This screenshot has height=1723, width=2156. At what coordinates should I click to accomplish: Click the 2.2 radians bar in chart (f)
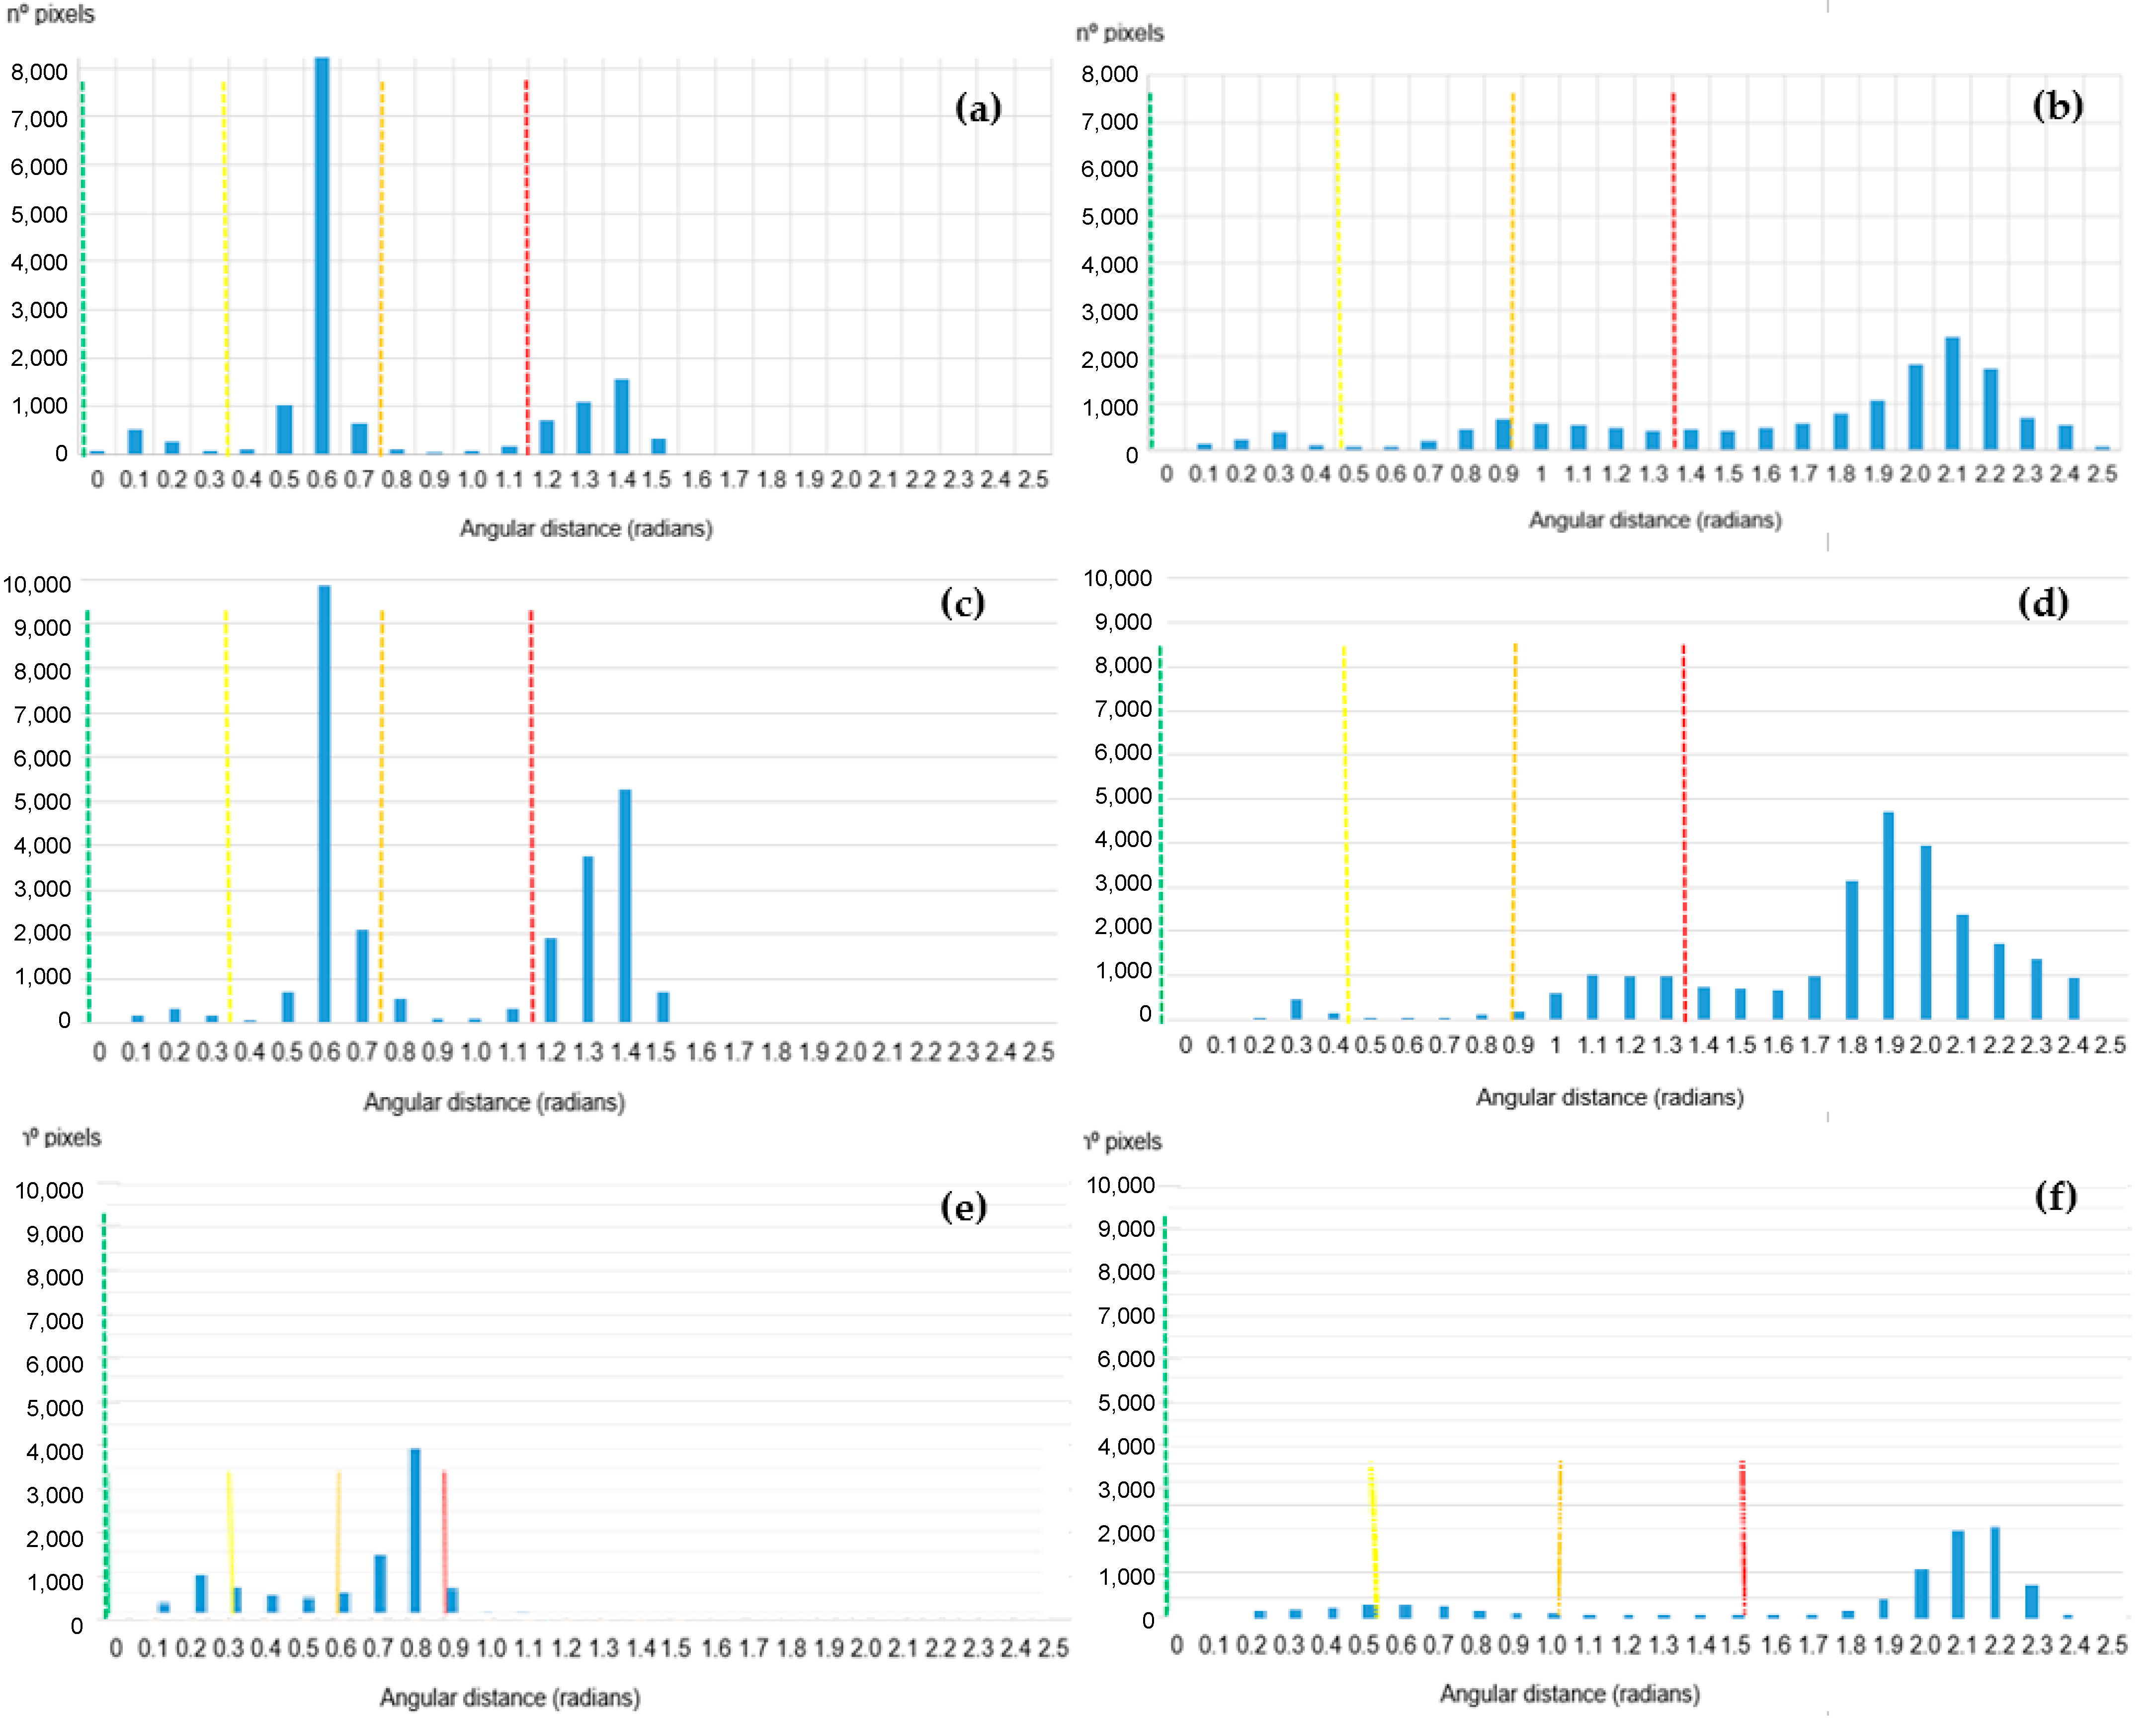(x=1995, y=1572)
